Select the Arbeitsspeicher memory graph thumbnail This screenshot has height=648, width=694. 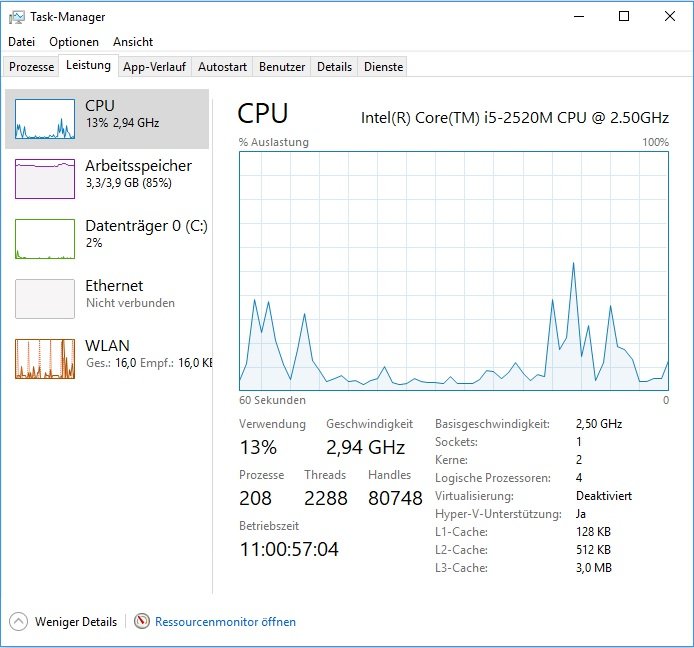coord(45,179)
